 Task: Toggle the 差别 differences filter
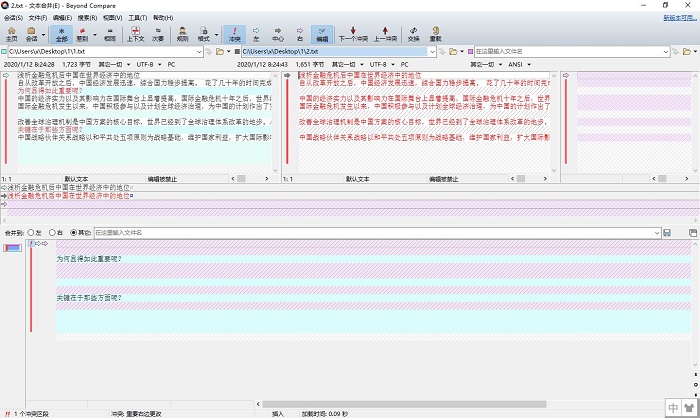click(x=82, y=34)
